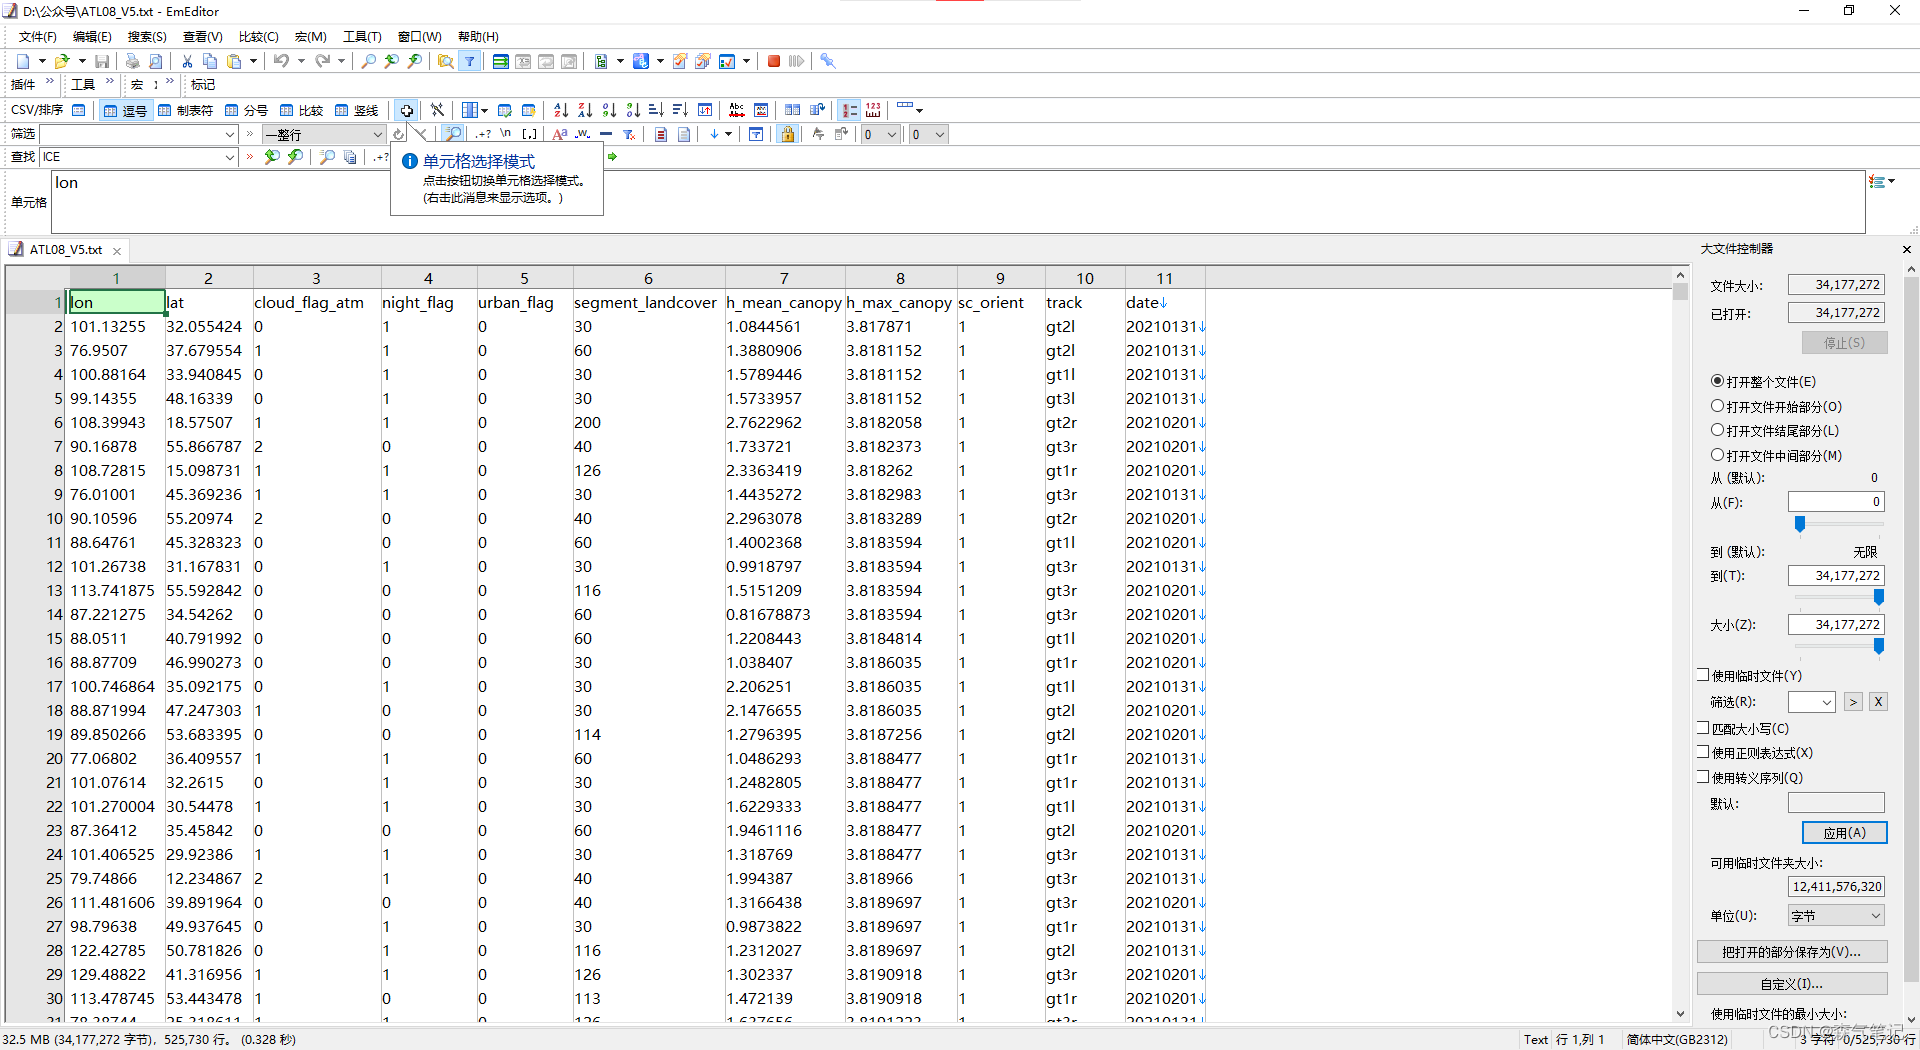
Task: Click the lock icon in filter bar
Action: click(x=788, y=134)
